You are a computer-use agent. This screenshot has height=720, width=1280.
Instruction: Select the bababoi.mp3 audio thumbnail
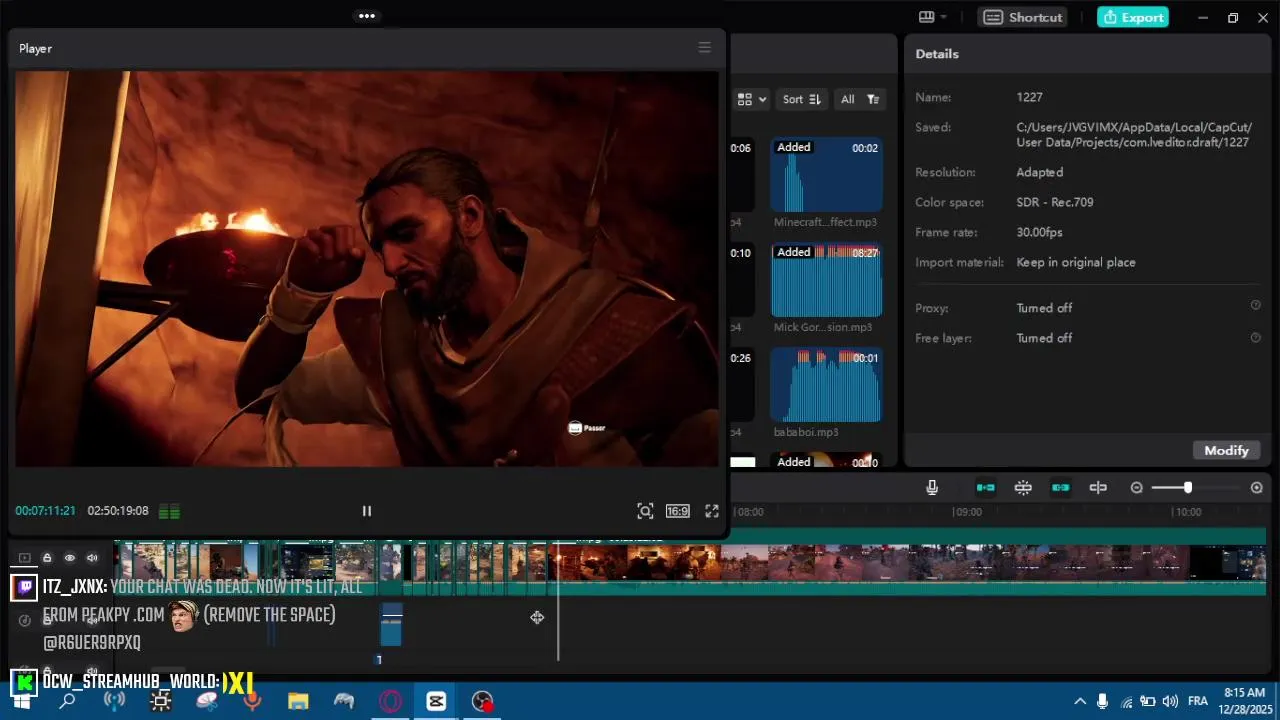(826, 385)
